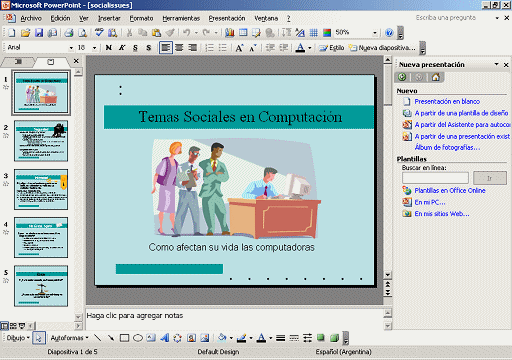Save the presentation with the floppy icon
The image size is (512, 360).
click(x=39, y=33)
